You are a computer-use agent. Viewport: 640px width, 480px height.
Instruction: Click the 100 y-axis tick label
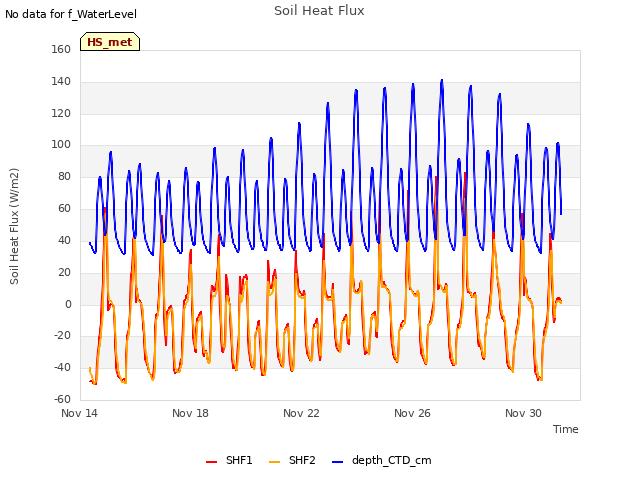(x=61, y=144)
